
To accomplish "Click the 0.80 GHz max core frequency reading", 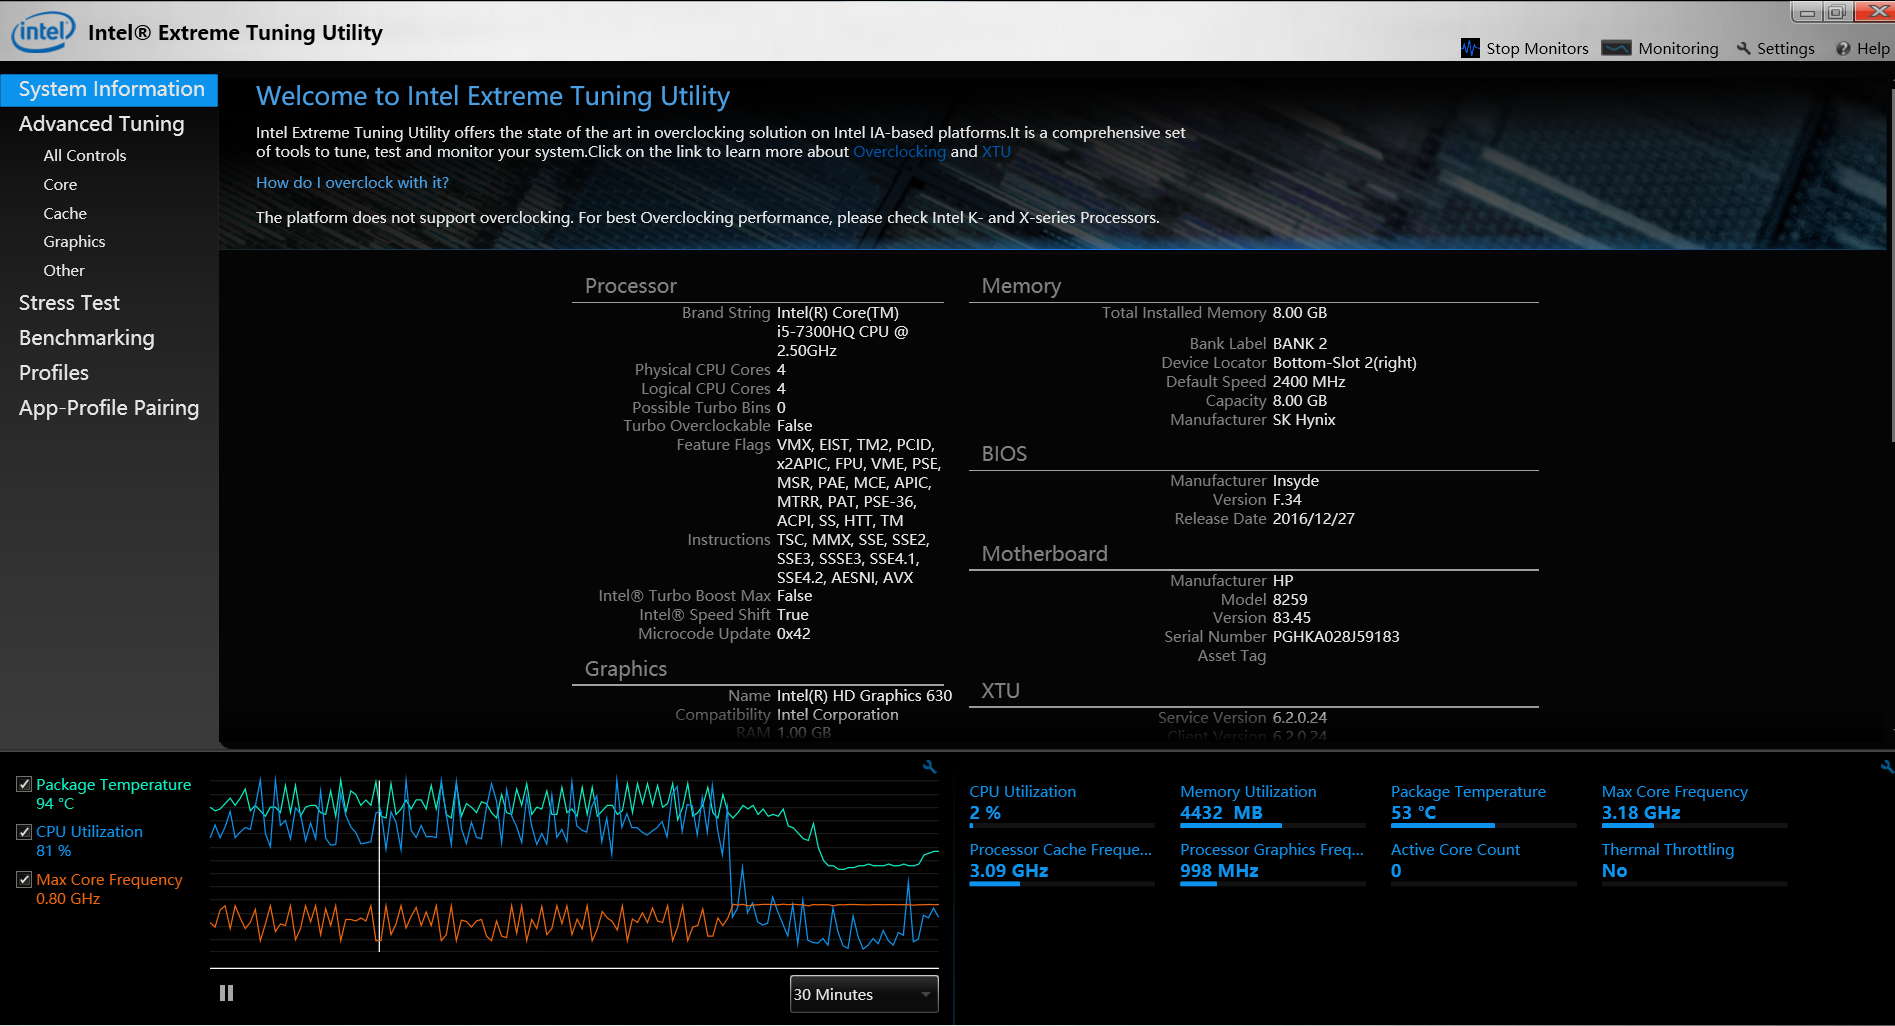I will click(68, 899).
